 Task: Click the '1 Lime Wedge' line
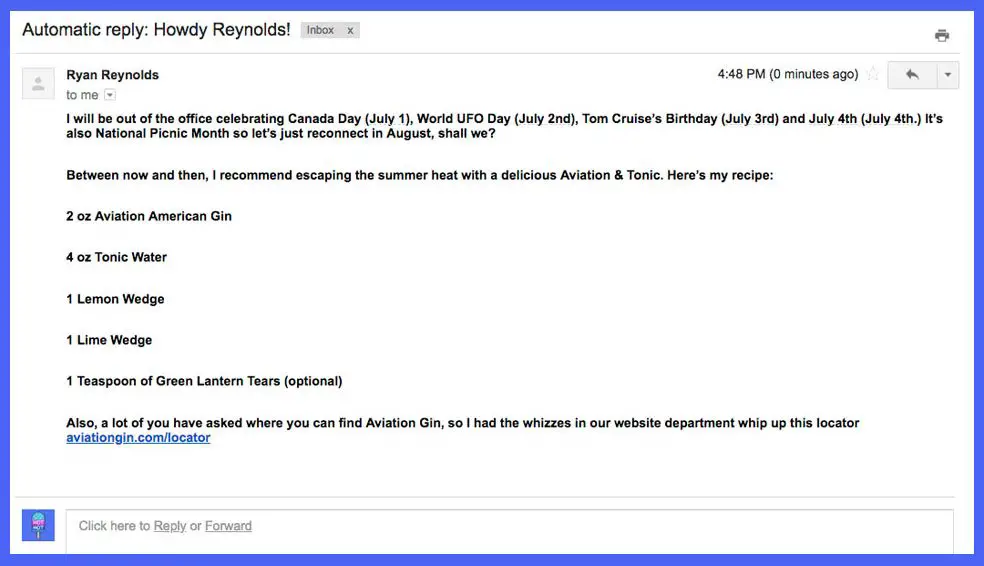(x=109, y=340)
